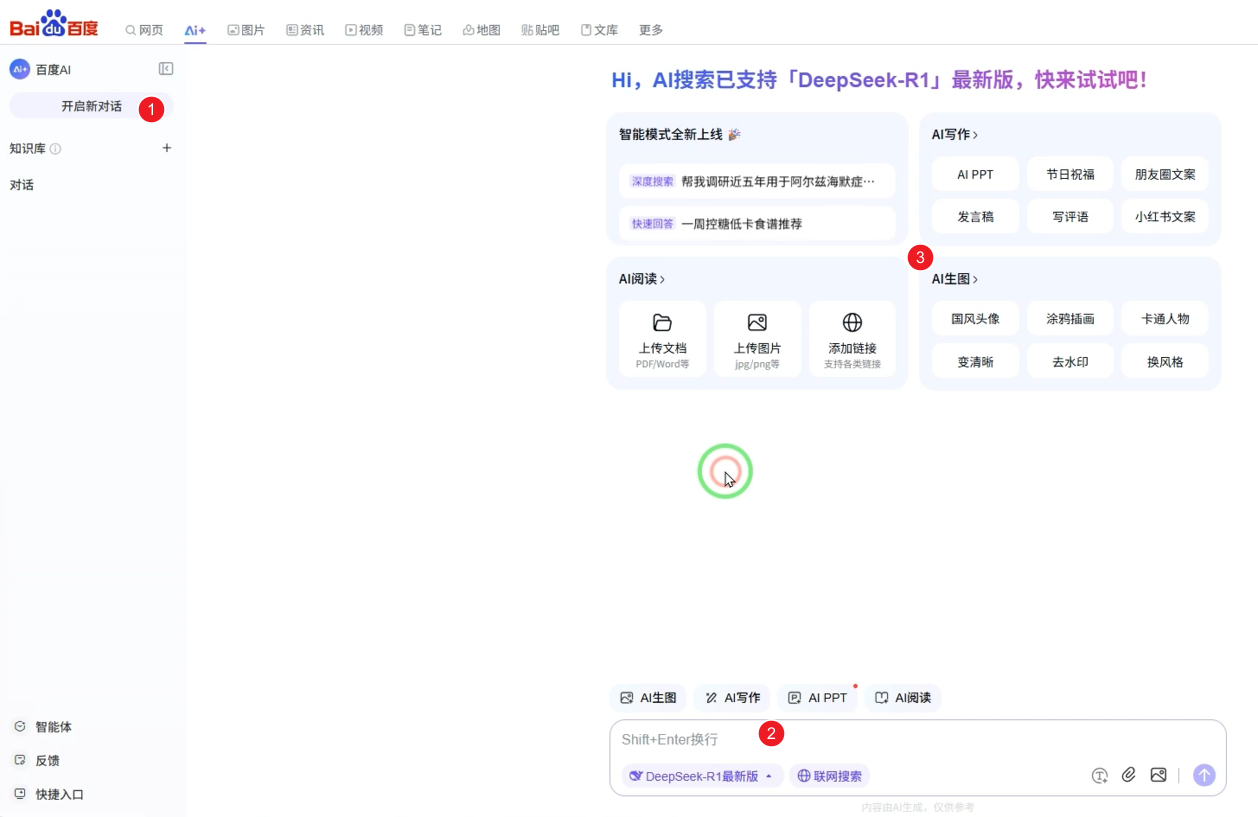This screenshot has width=1258, height=817.
Task: Click 发言稿 button
Action: (x=975, y=216)
